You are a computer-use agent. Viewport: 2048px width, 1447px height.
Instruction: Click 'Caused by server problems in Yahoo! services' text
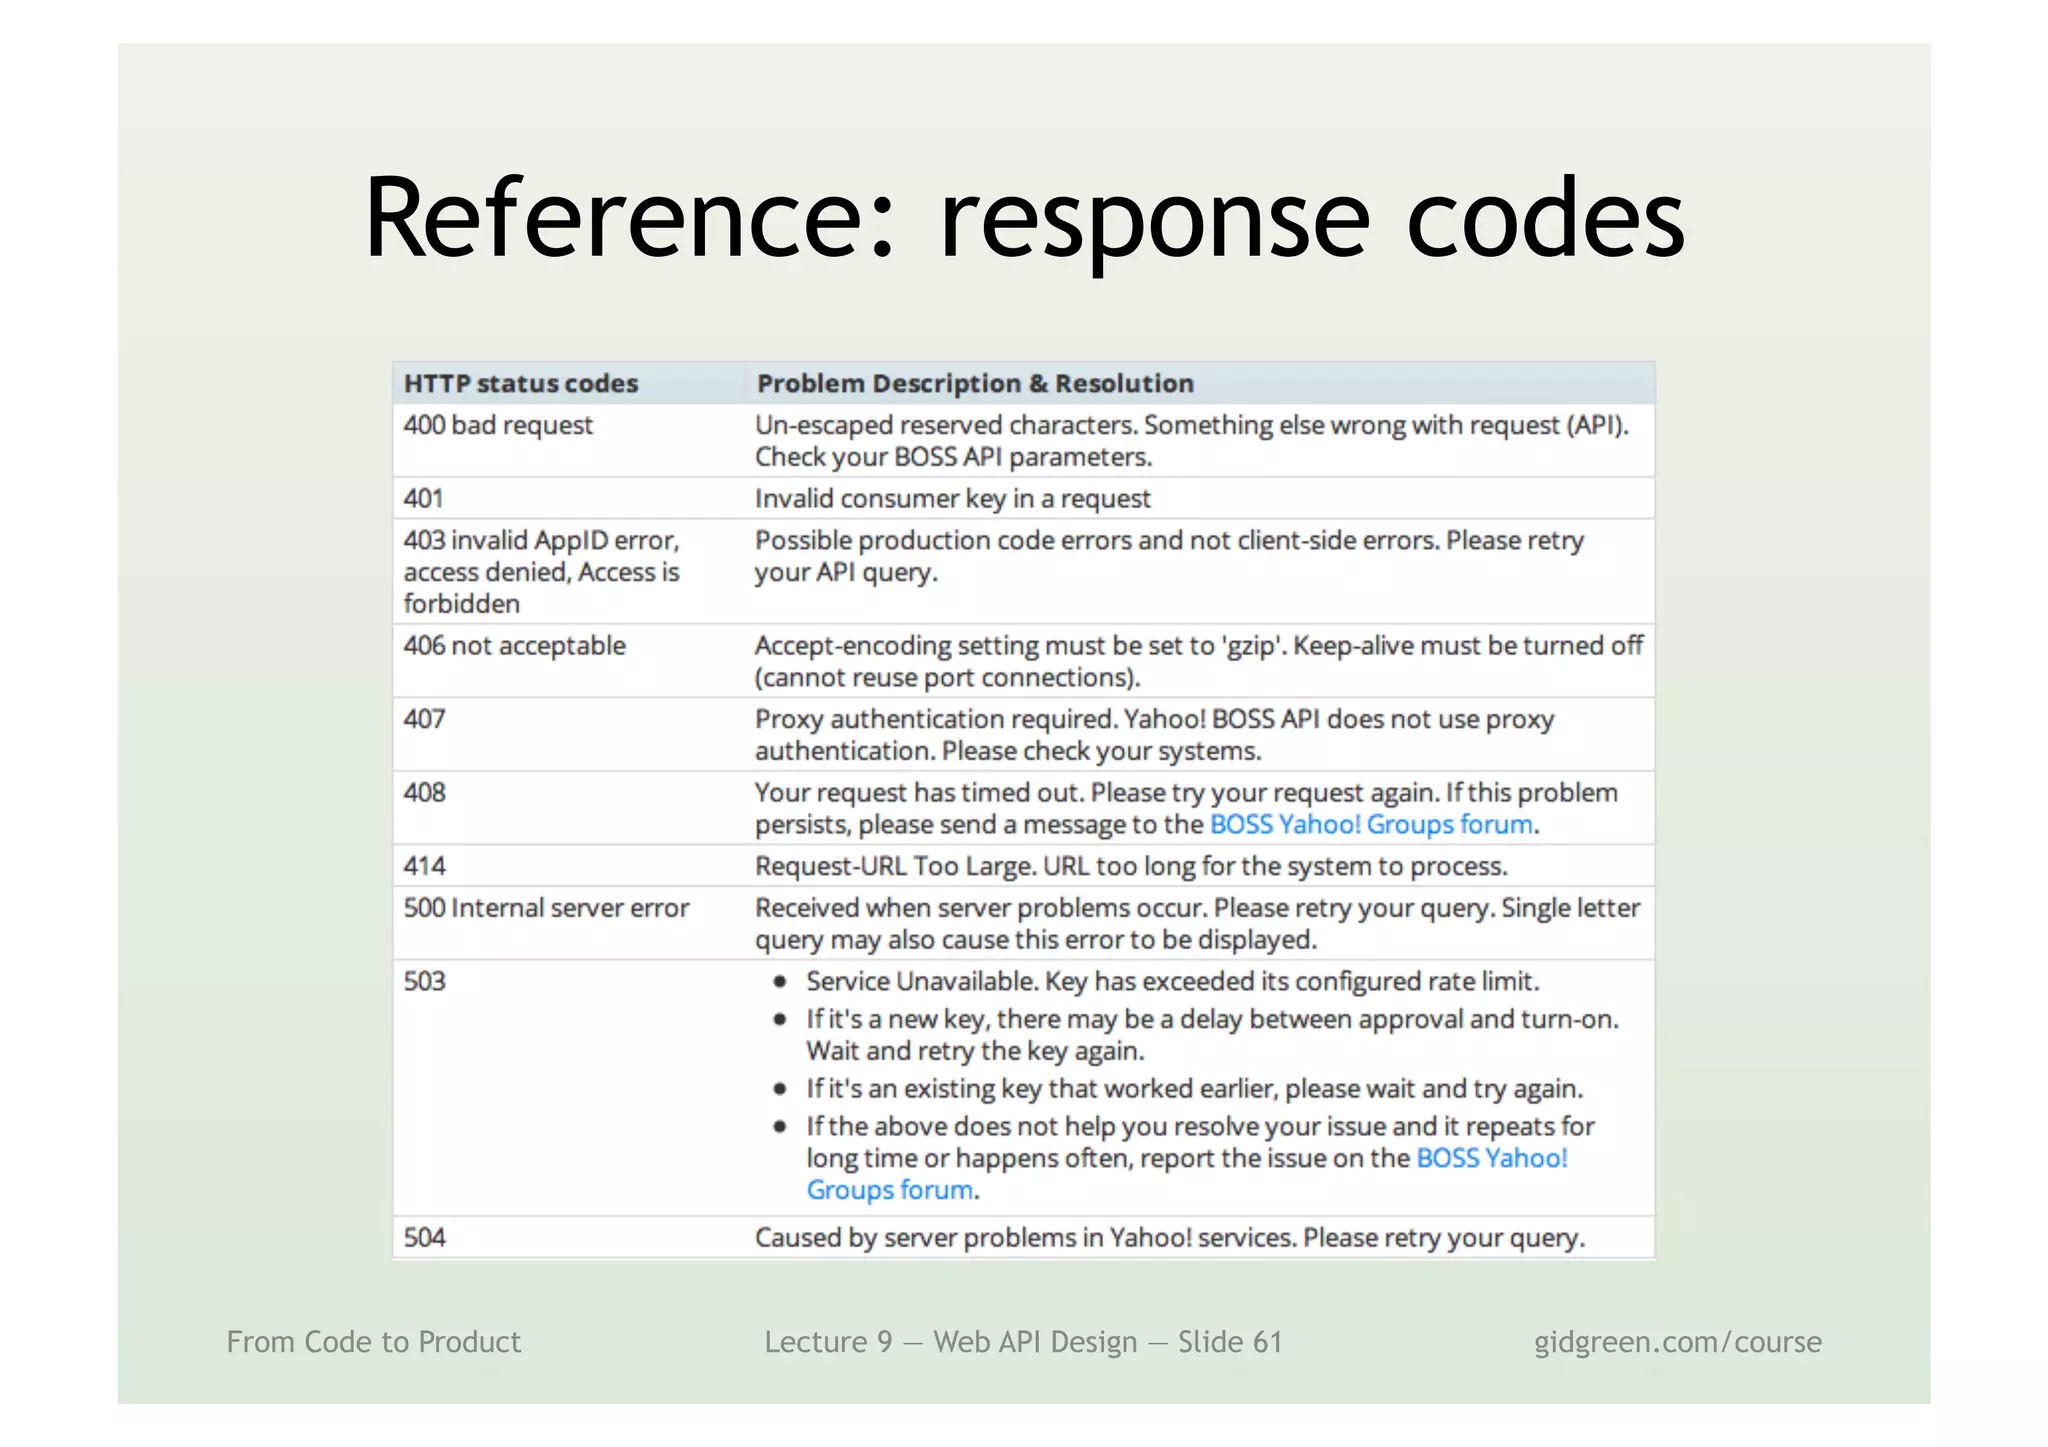1170,1238
